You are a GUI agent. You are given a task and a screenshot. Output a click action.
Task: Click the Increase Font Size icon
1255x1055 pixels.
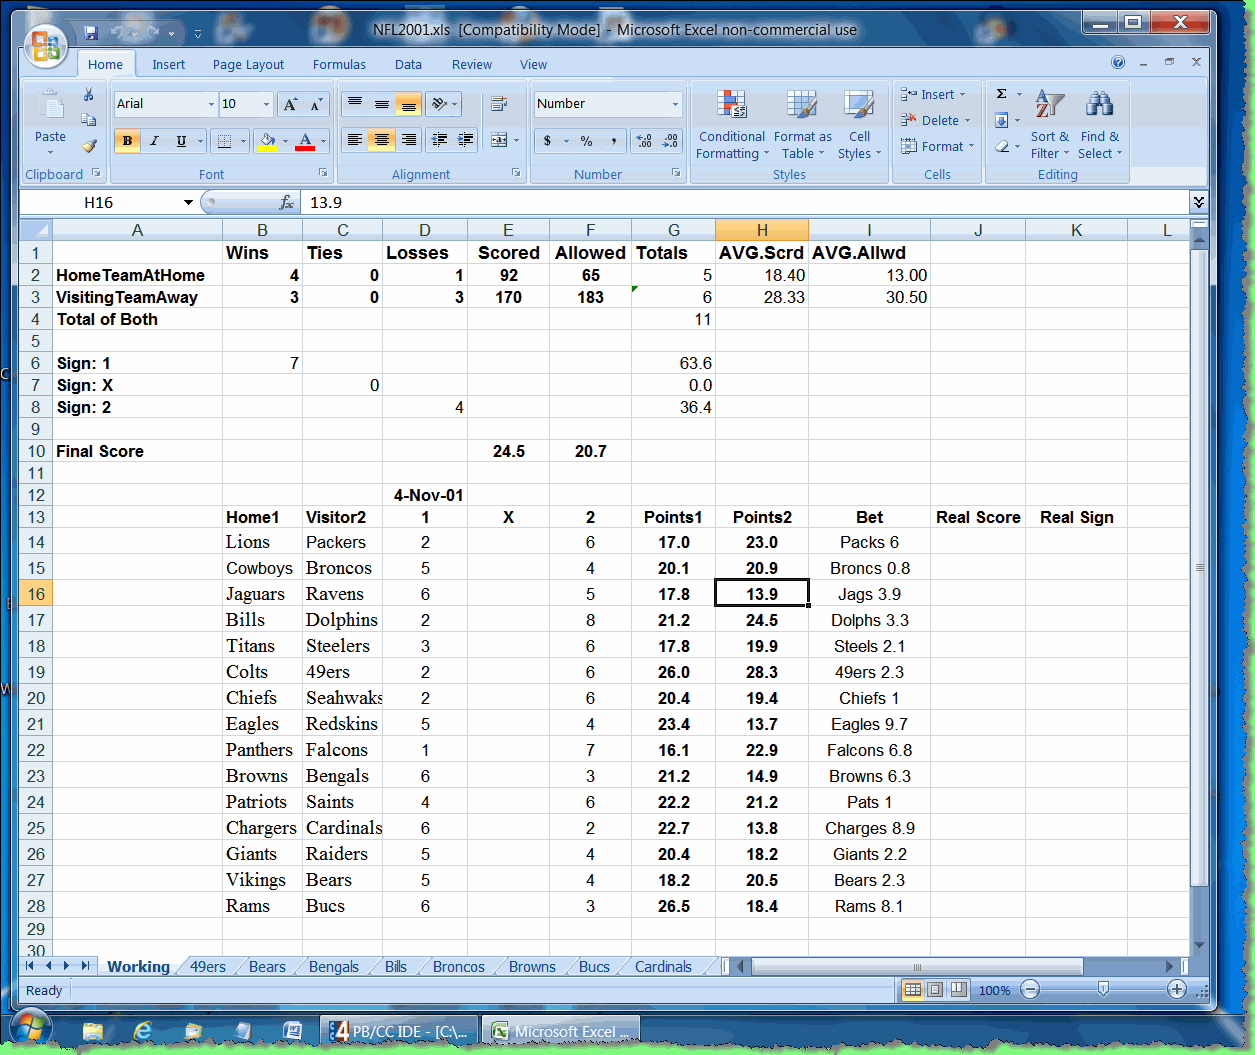tap(290, 104)
